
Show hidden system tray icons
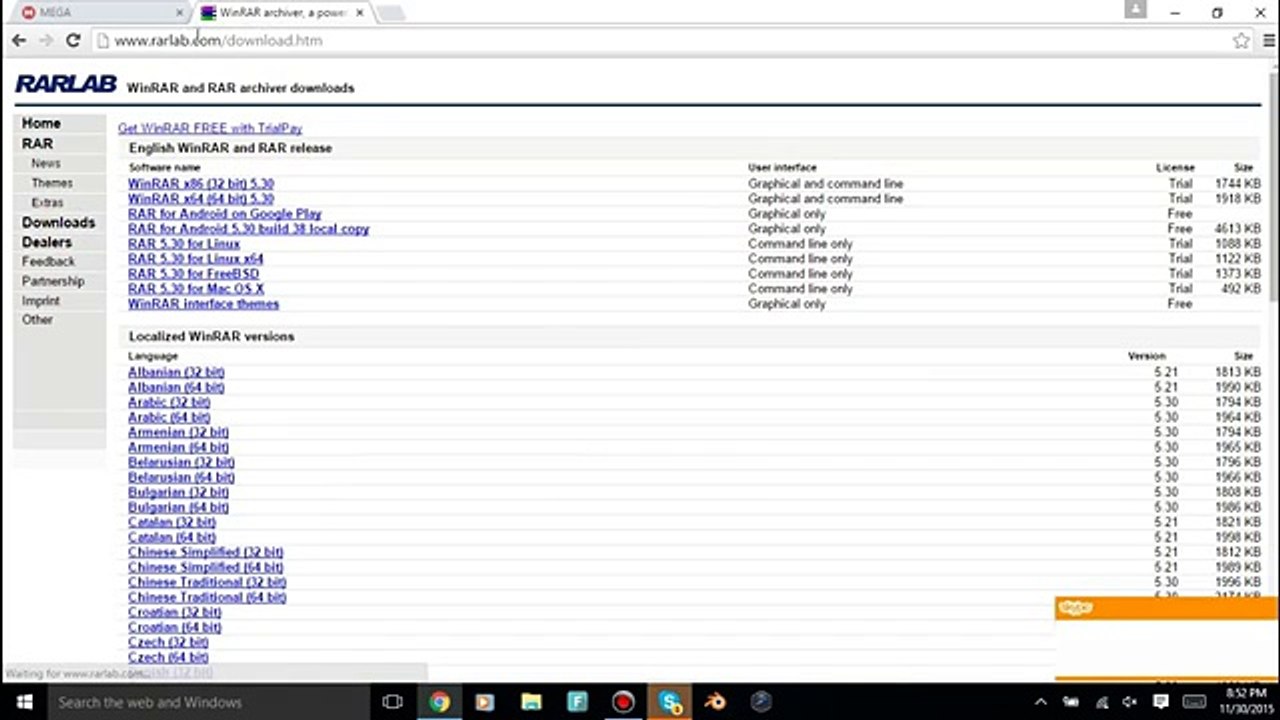1040,702
